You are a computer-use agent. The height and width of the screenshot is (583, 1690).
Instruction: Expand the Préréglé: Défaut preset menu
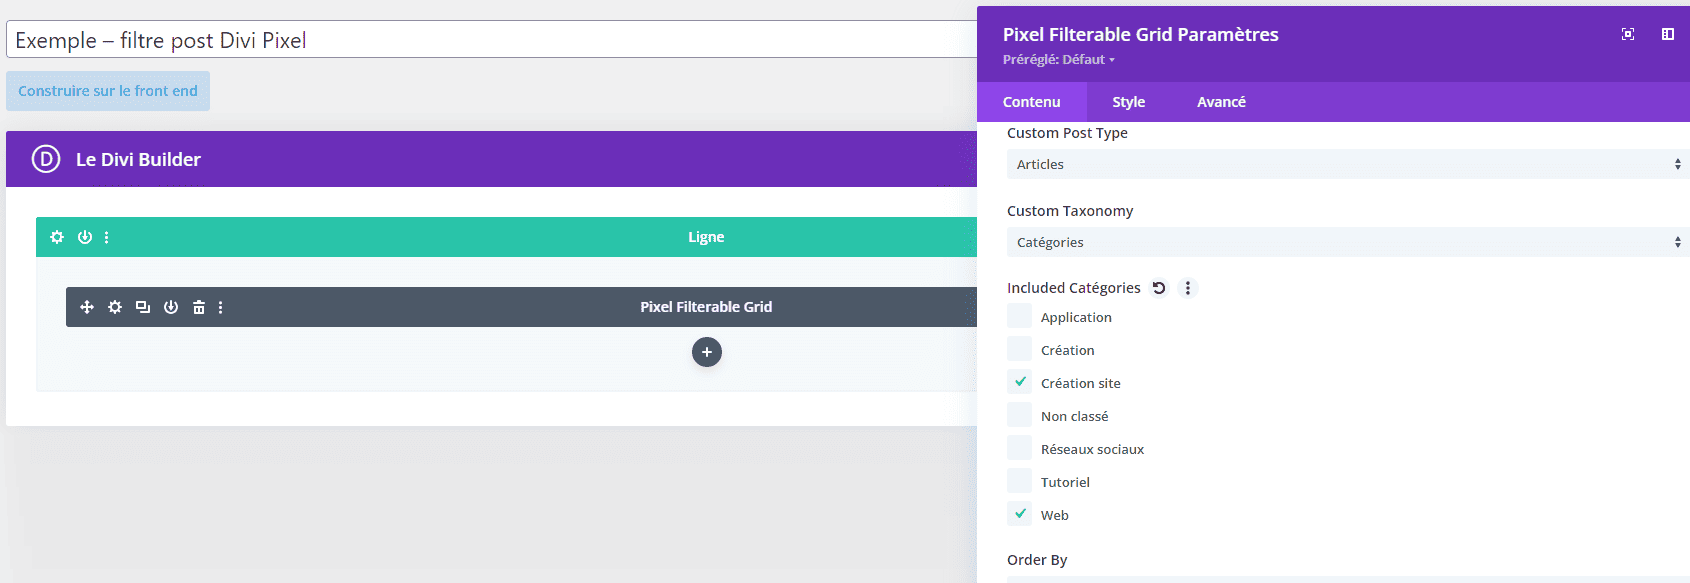(1058, 60)
